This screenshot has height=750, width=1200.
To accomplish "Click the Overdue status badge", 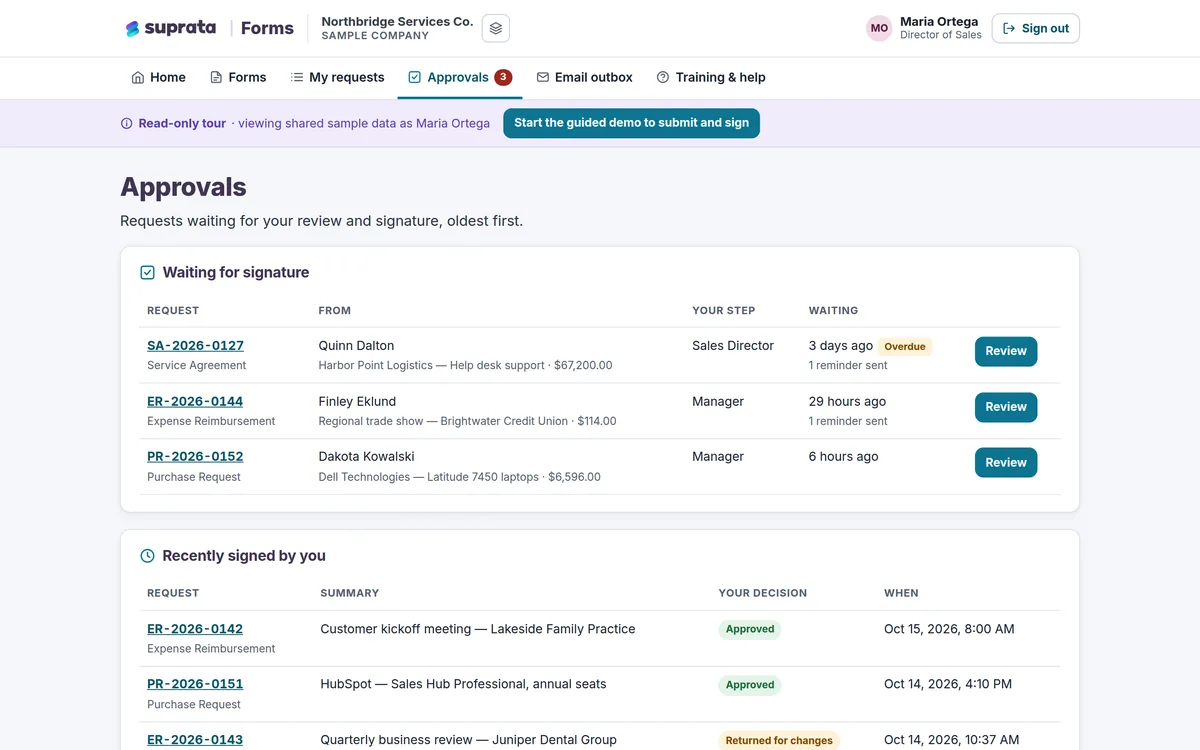I will coord(905,346).
